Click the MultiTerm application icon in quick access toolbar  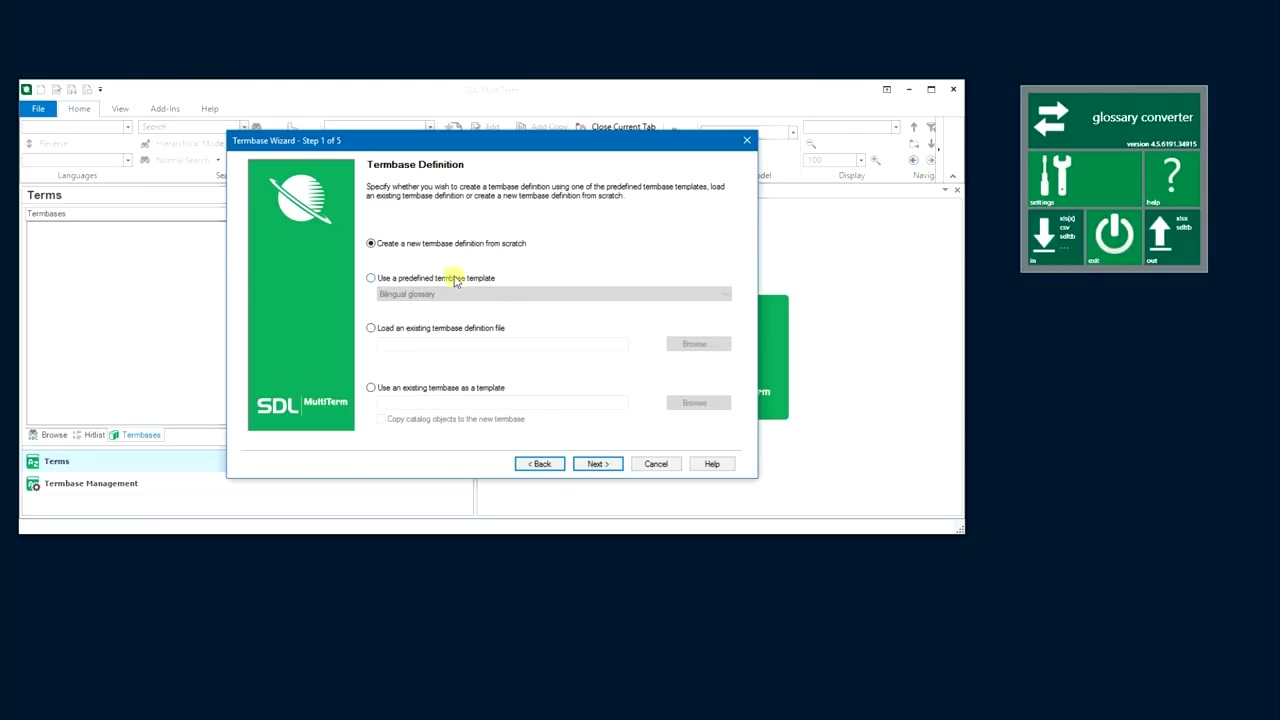[x=27, y=89]
